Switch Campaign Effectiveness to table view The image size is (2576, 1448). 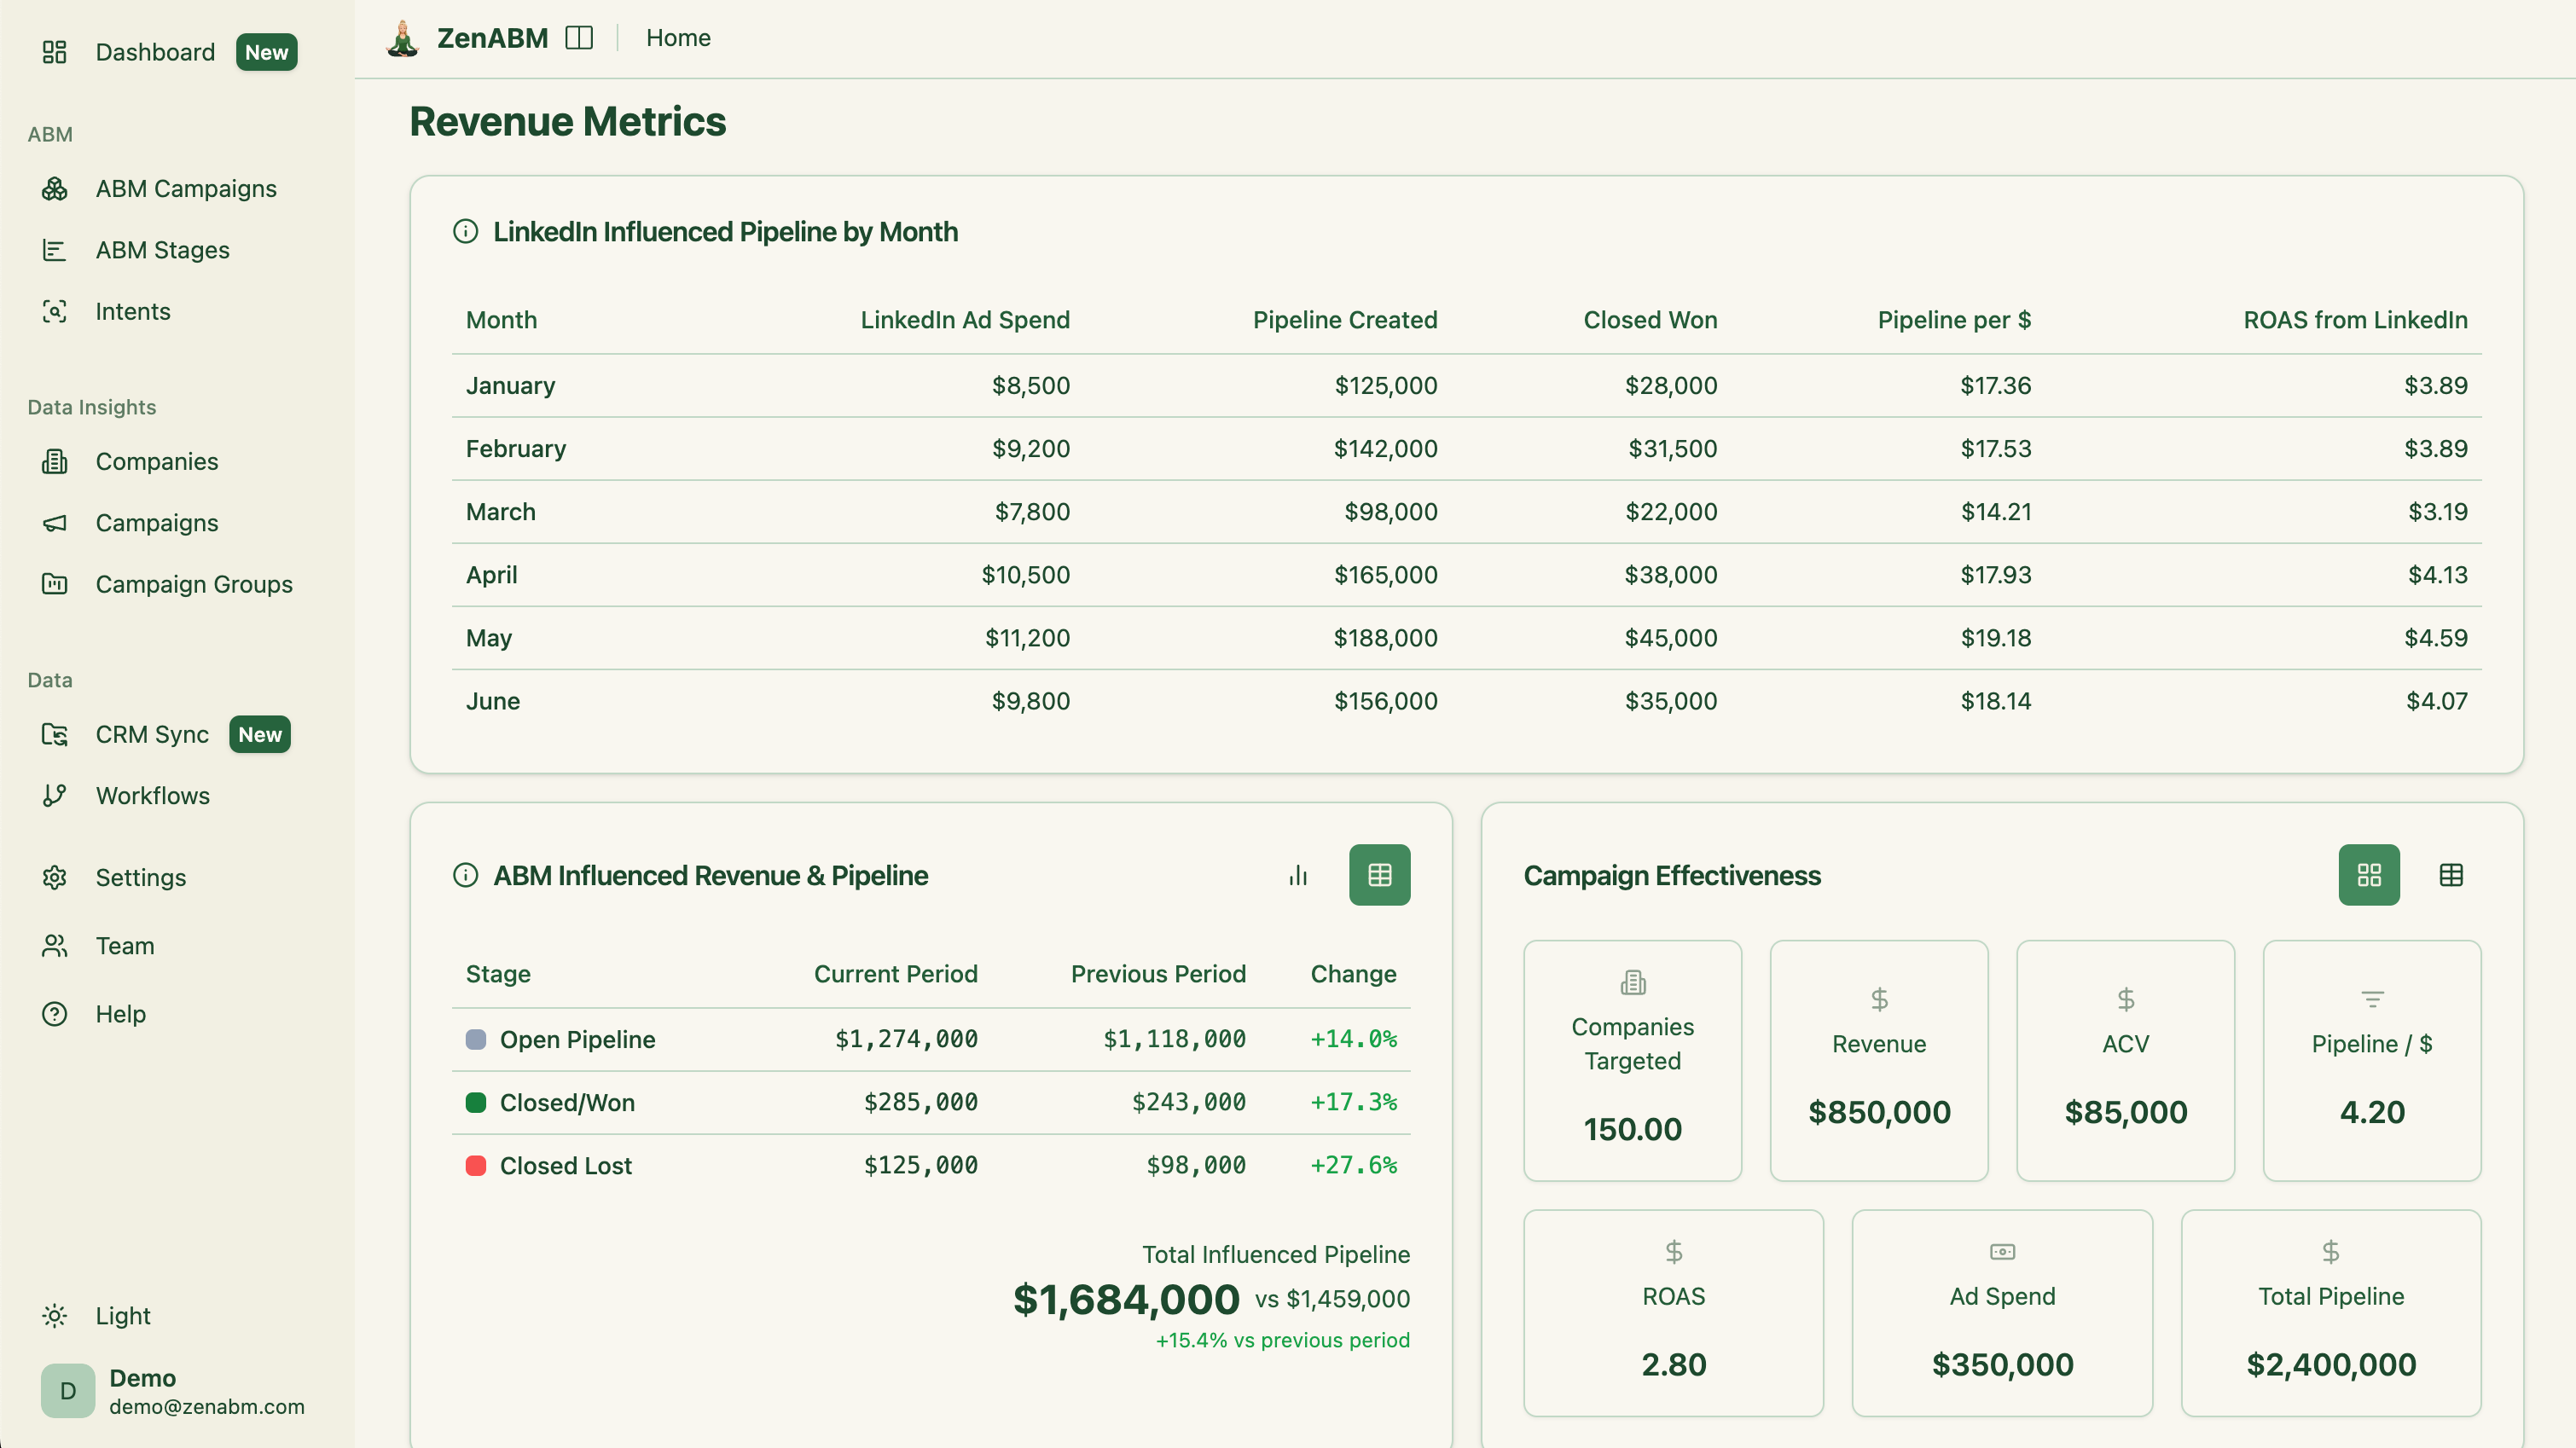[x=2450, y=875]
